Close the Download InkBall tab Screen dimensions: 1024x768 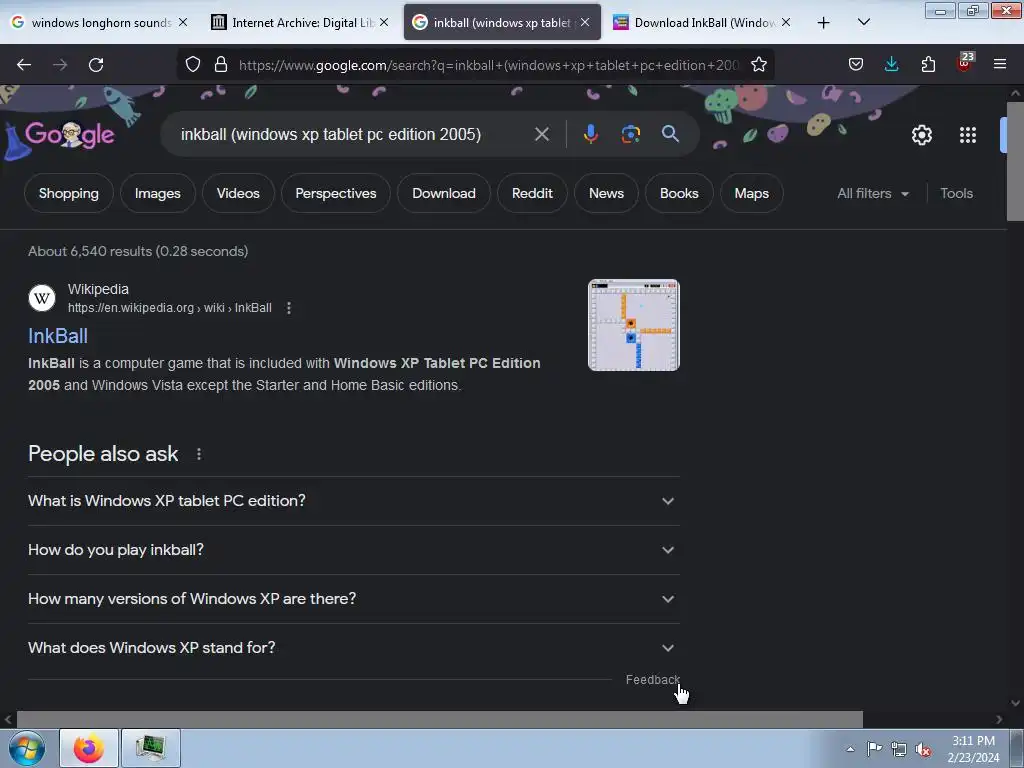pos(786,22)
